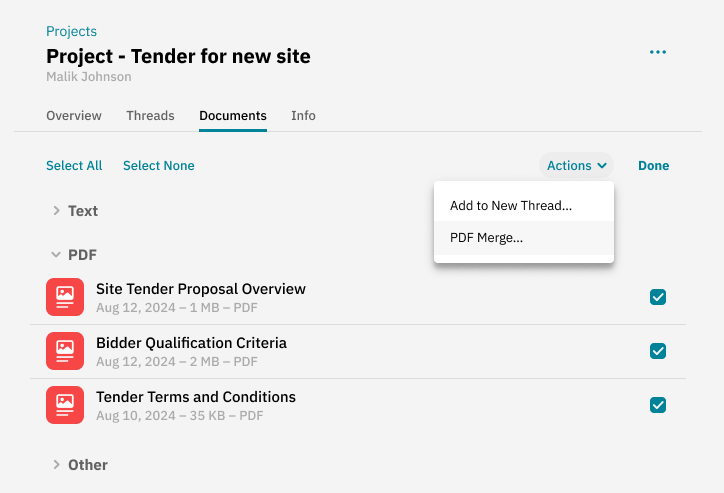Expand the Text documents section
This screenshot has height=493, width=724.
74,211
